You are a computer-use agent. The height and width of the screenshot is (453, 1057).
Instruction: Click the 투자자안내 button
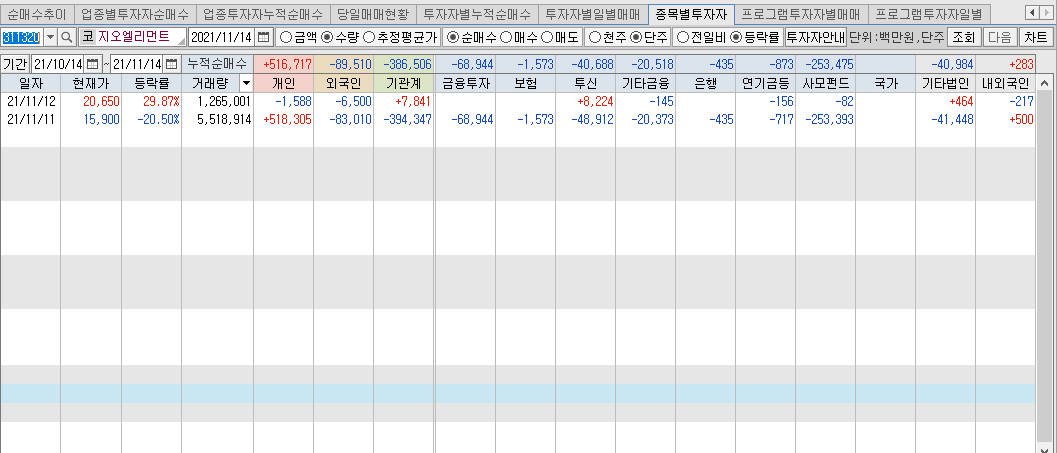pyautogui.click(x=816, y=37)
